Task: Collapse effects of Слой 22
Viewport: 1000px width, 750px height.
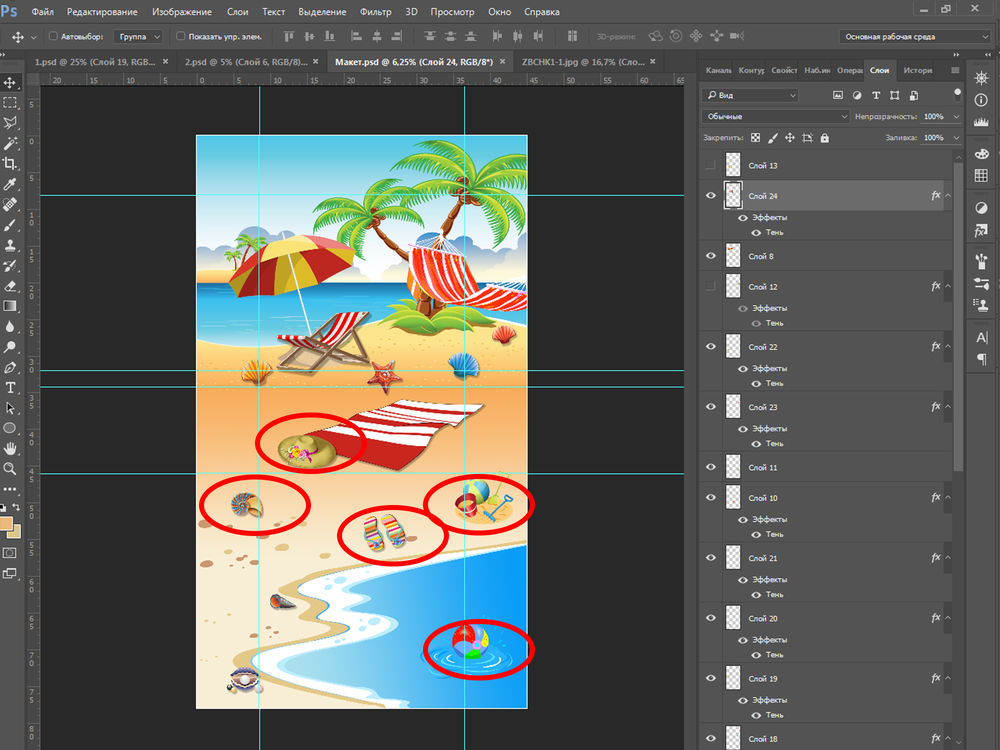Action: point(948,347)
